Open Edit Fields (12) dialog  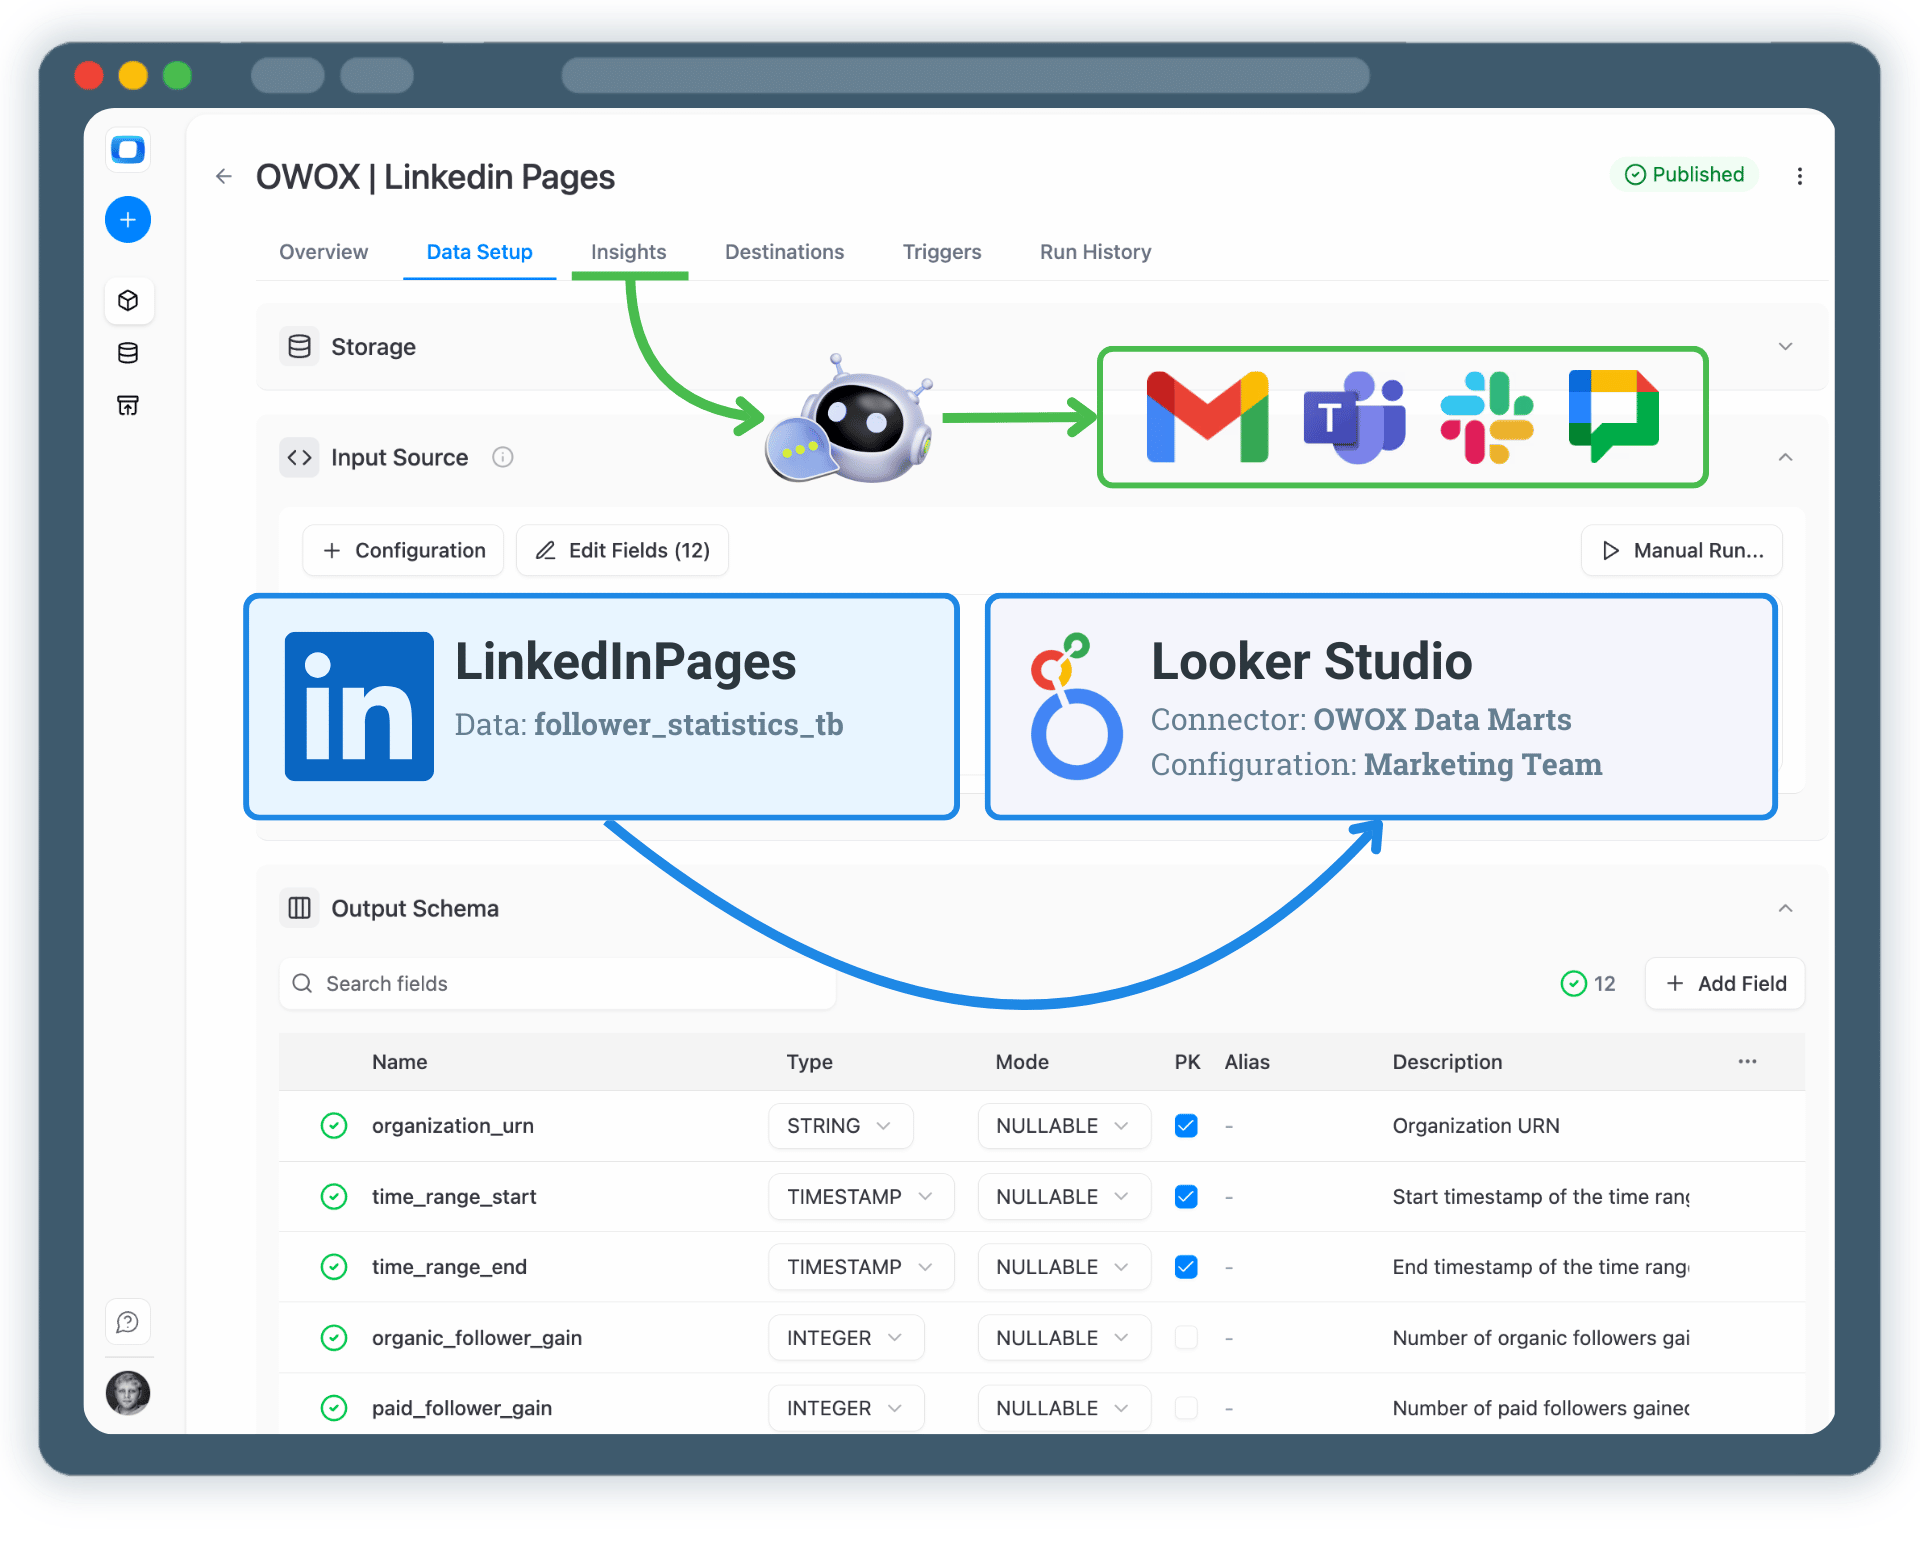(x=621, y=550)
